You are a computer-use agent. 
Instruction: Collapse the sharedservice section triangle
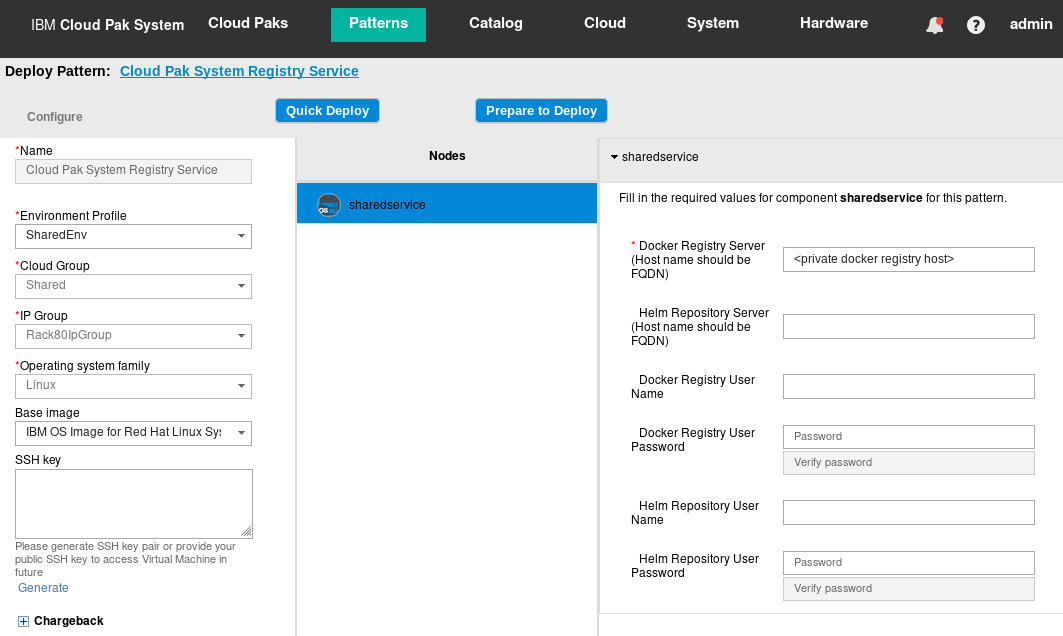tap(614, 157)
